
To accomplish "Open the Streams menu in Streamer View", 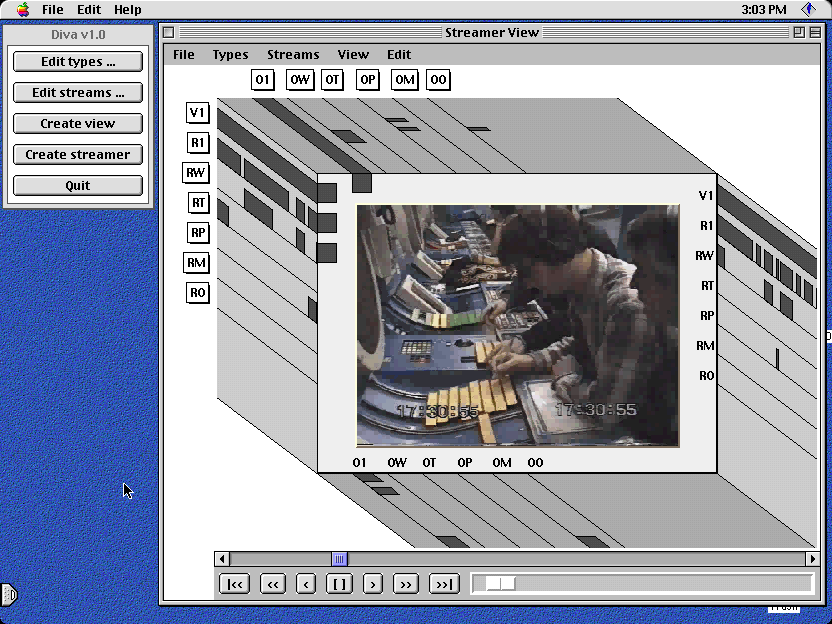I will [x=293, y=54].
